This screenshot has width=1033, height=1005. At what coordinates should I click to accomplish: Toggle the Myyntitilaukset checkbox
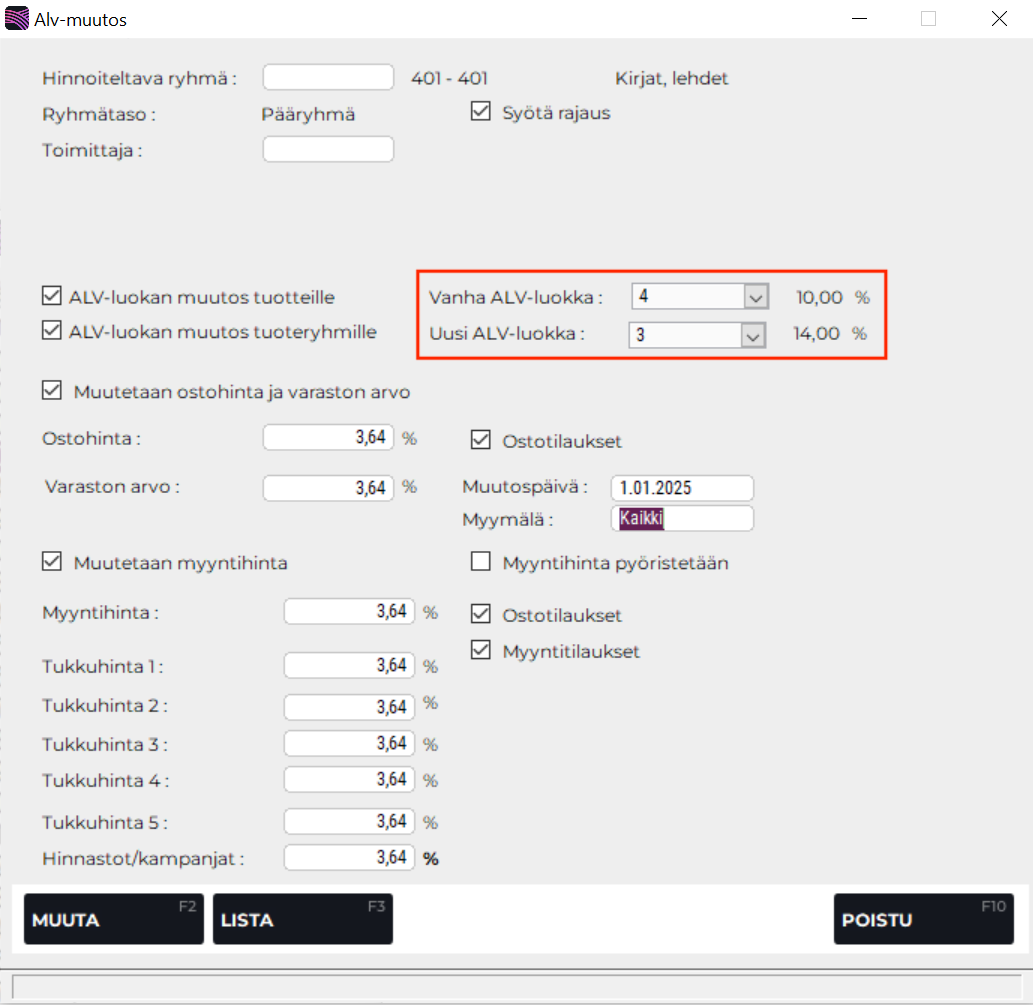tap(481, 651)
